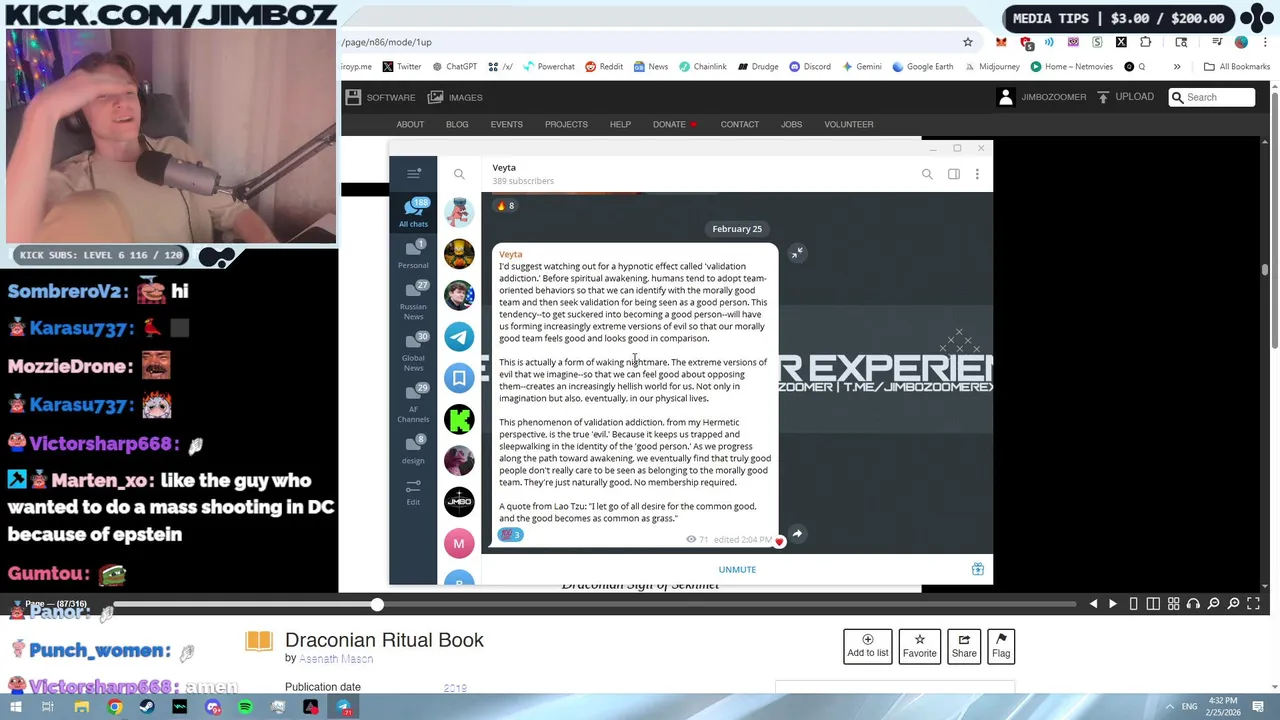Flag this archive item

pos(1001,646)
